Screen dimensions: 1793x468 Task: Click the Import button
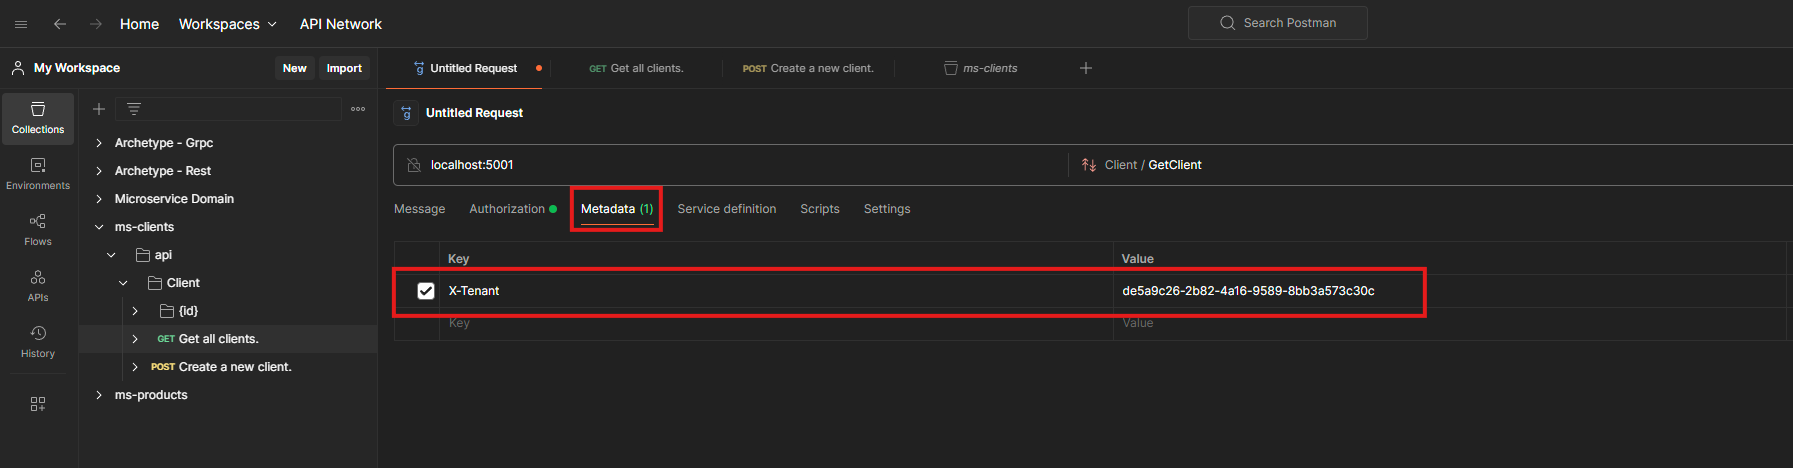coord(344,68)
